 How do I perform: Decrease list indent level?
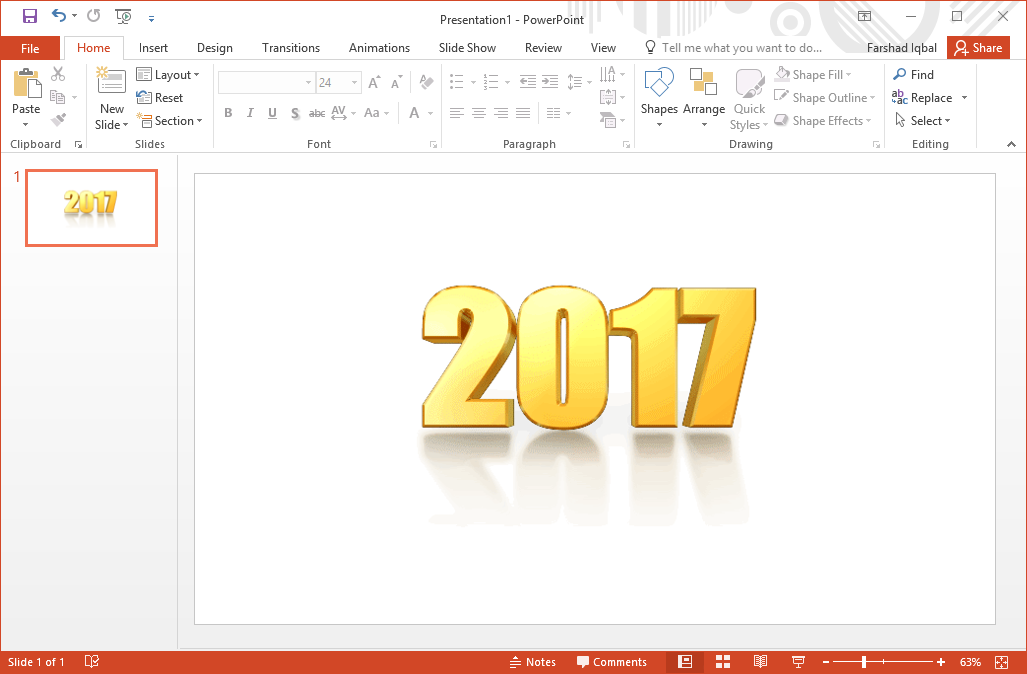pyautogui.click(x=527, y=82)
